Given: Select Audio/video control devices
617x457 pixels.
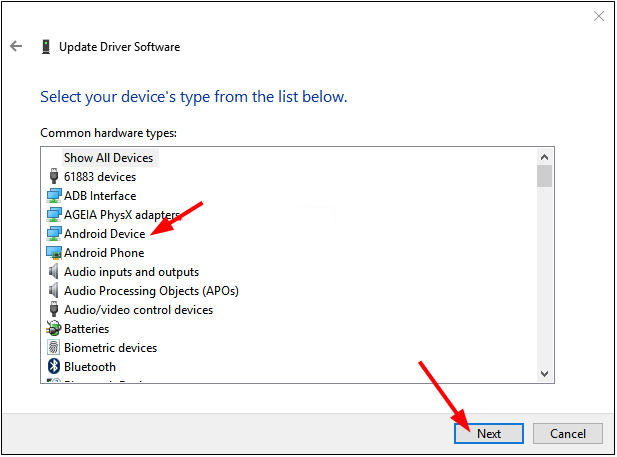Looking at the screenshot, I should point(139,310).
